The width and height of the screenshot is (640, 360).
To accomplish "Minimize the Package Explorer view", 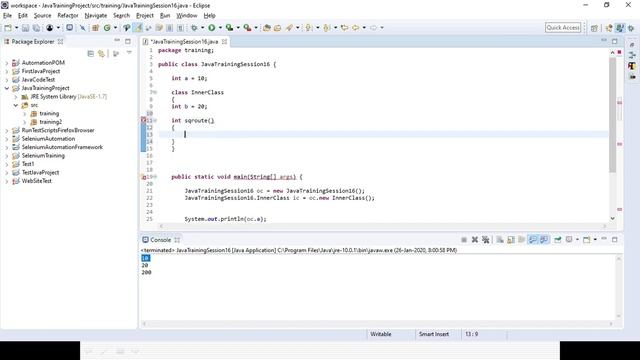I will point(117,41).
